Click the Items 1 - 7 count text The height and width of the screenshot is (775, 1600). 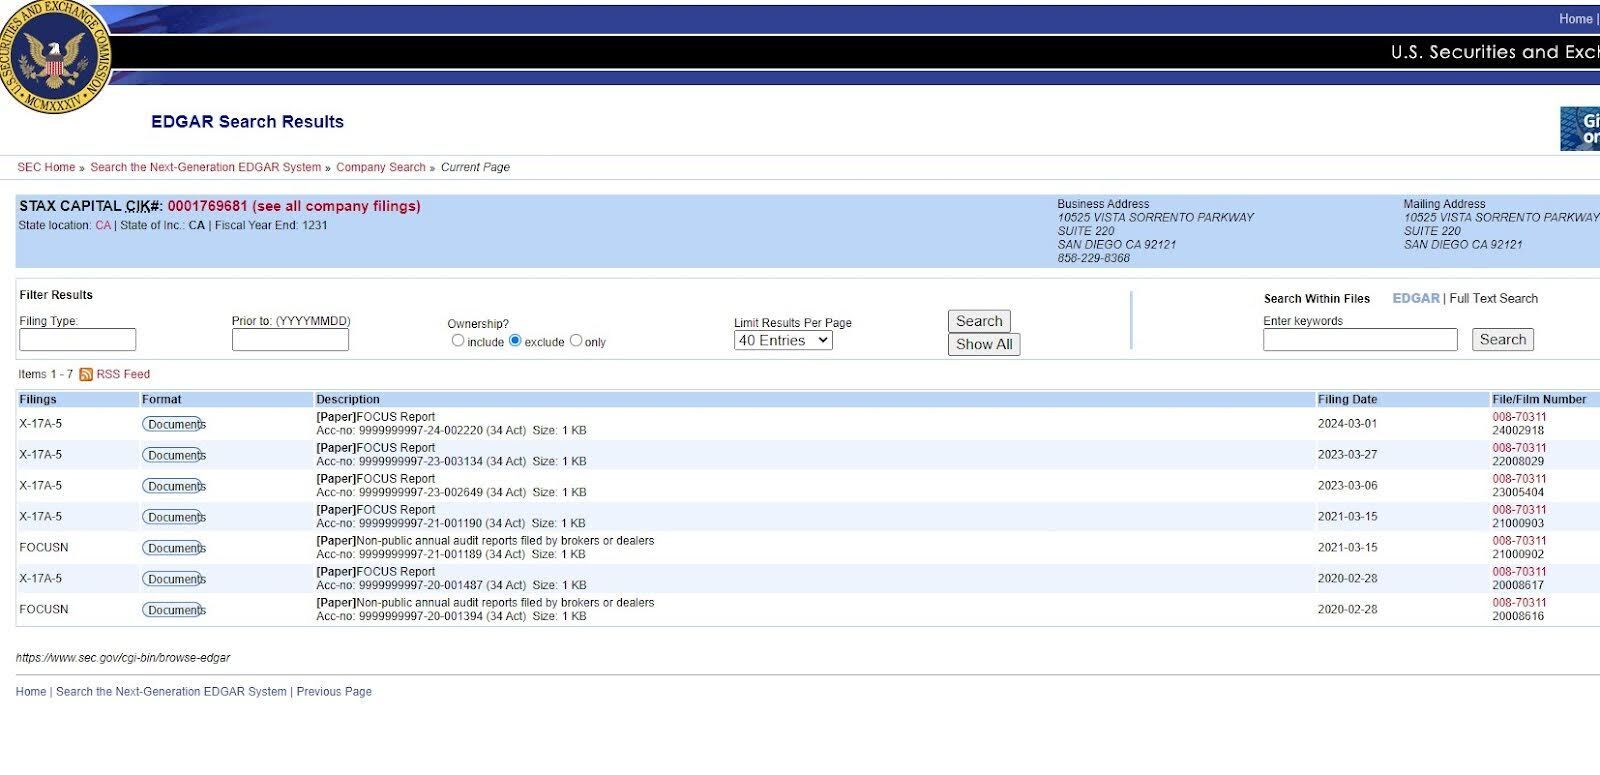pyautogui.click(x=45, y=374)
